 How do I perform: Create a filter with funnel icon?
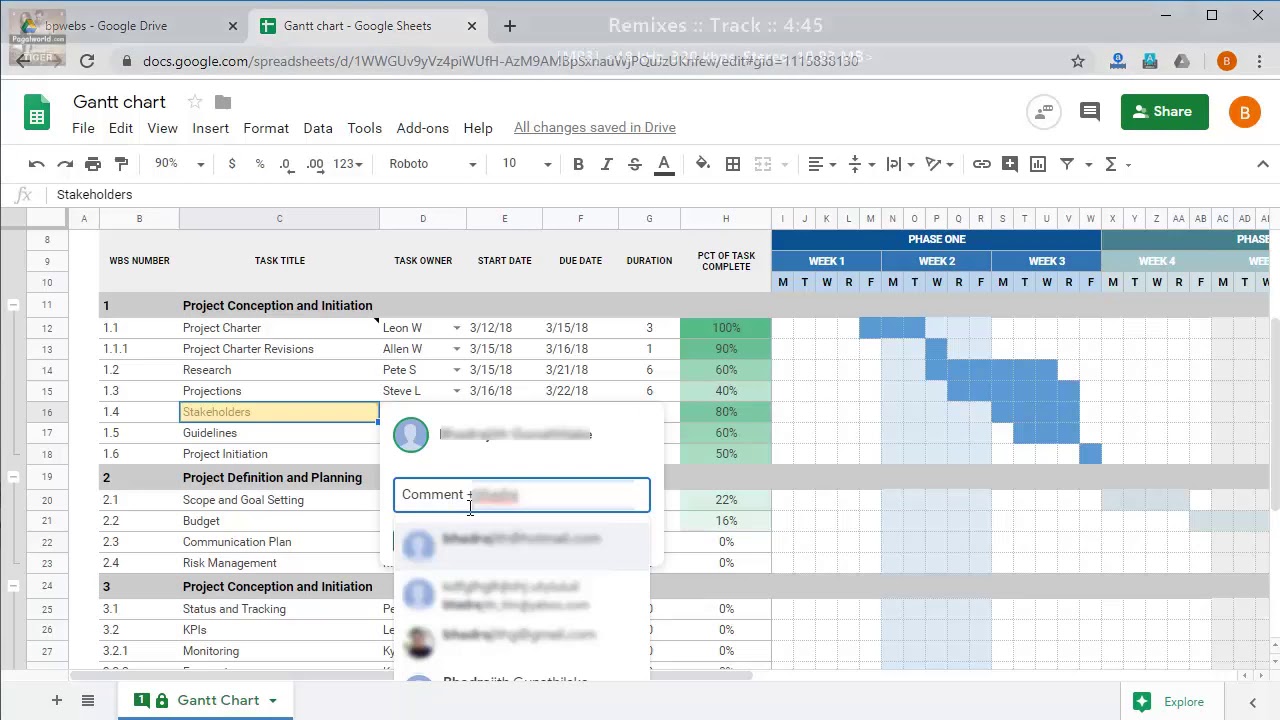1067,164
